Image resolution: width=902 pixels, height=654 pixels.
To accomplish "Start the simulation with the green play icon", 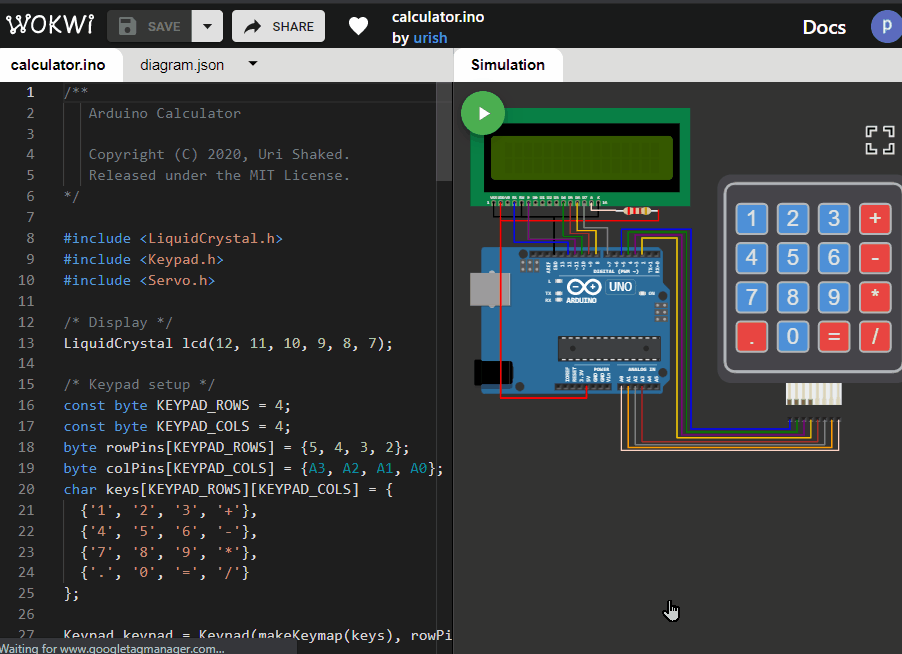I will (483, 114).
